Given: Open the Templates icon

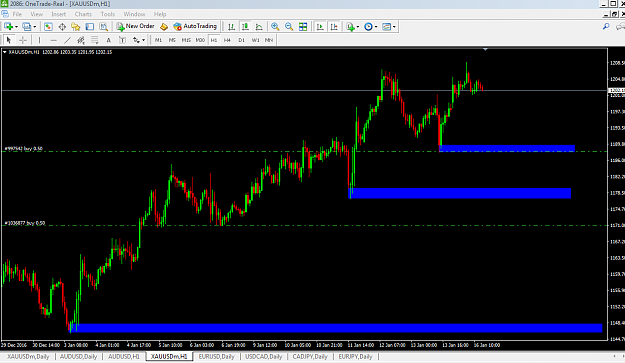Looking at the screenshot, I should click(x=386, y=27).
